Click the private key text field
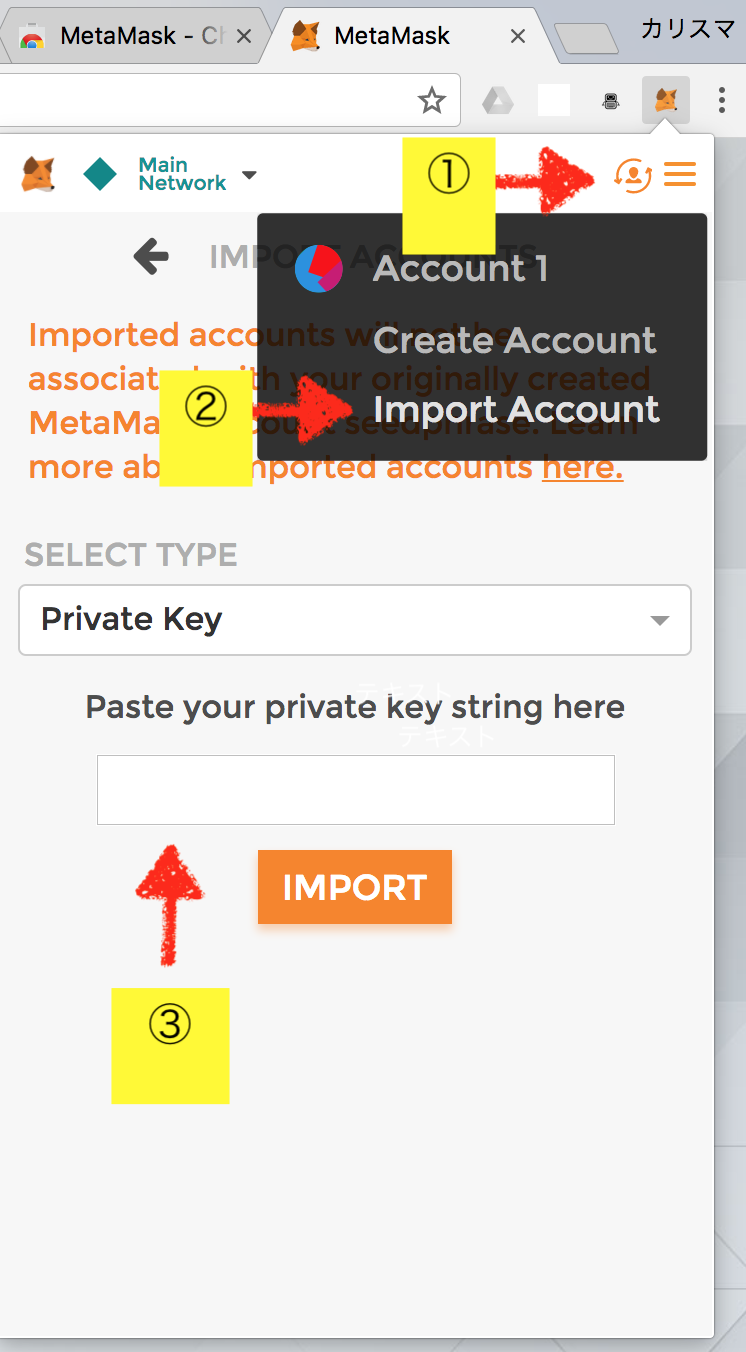746x1352 pixels. 355,789
